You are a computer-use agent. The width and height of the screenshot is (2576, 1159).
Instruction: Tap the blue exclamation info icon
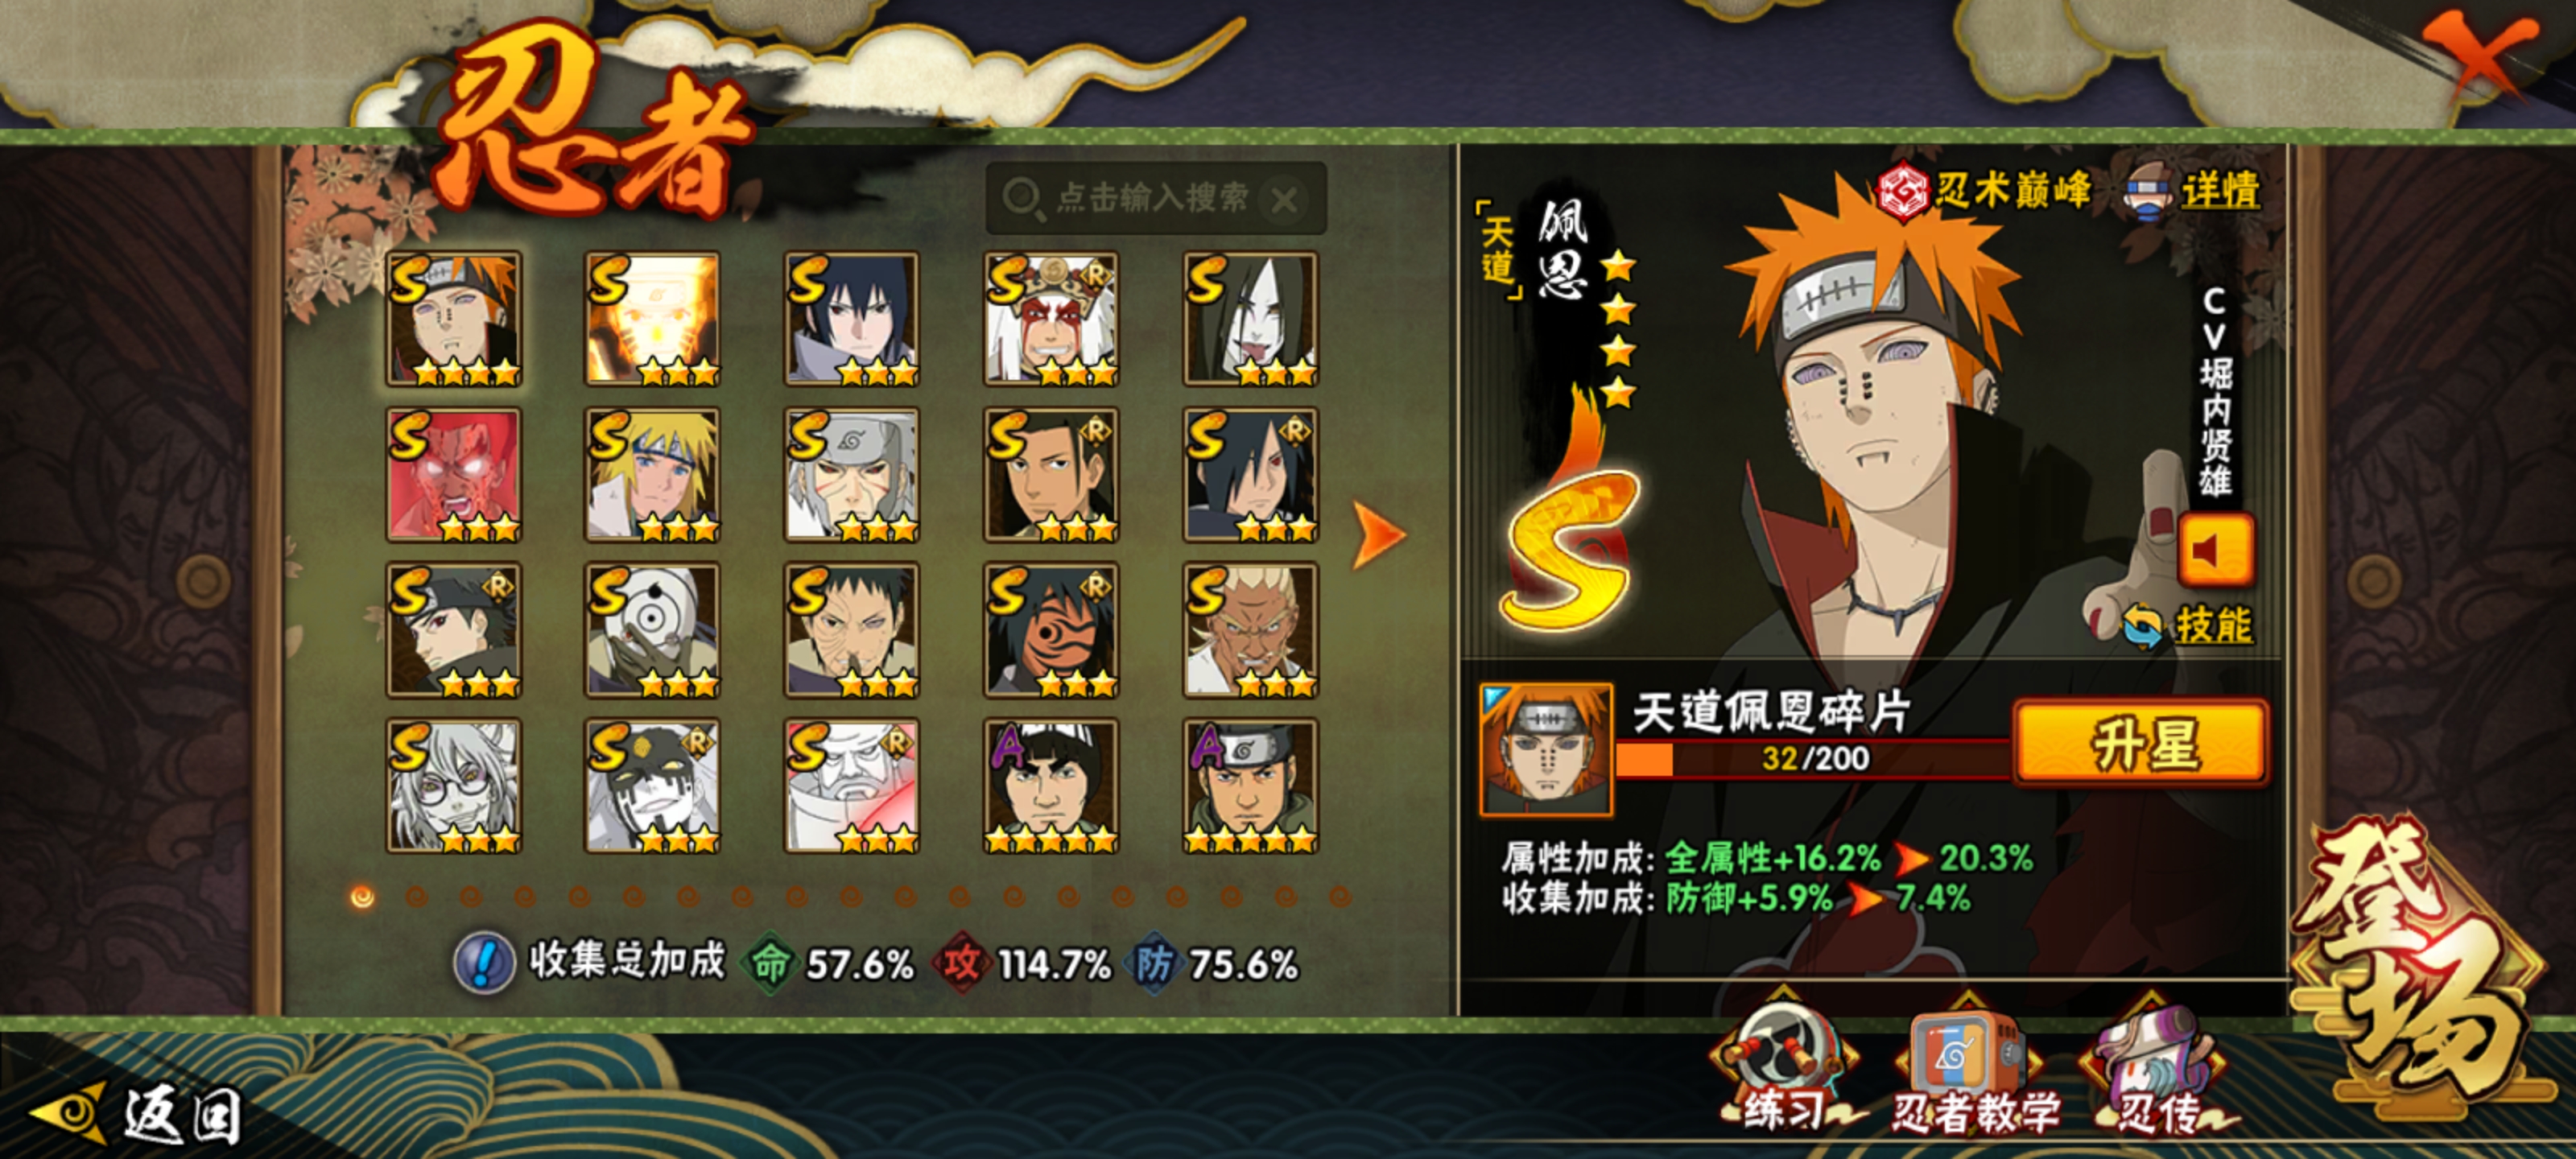[x=484, y=962]
